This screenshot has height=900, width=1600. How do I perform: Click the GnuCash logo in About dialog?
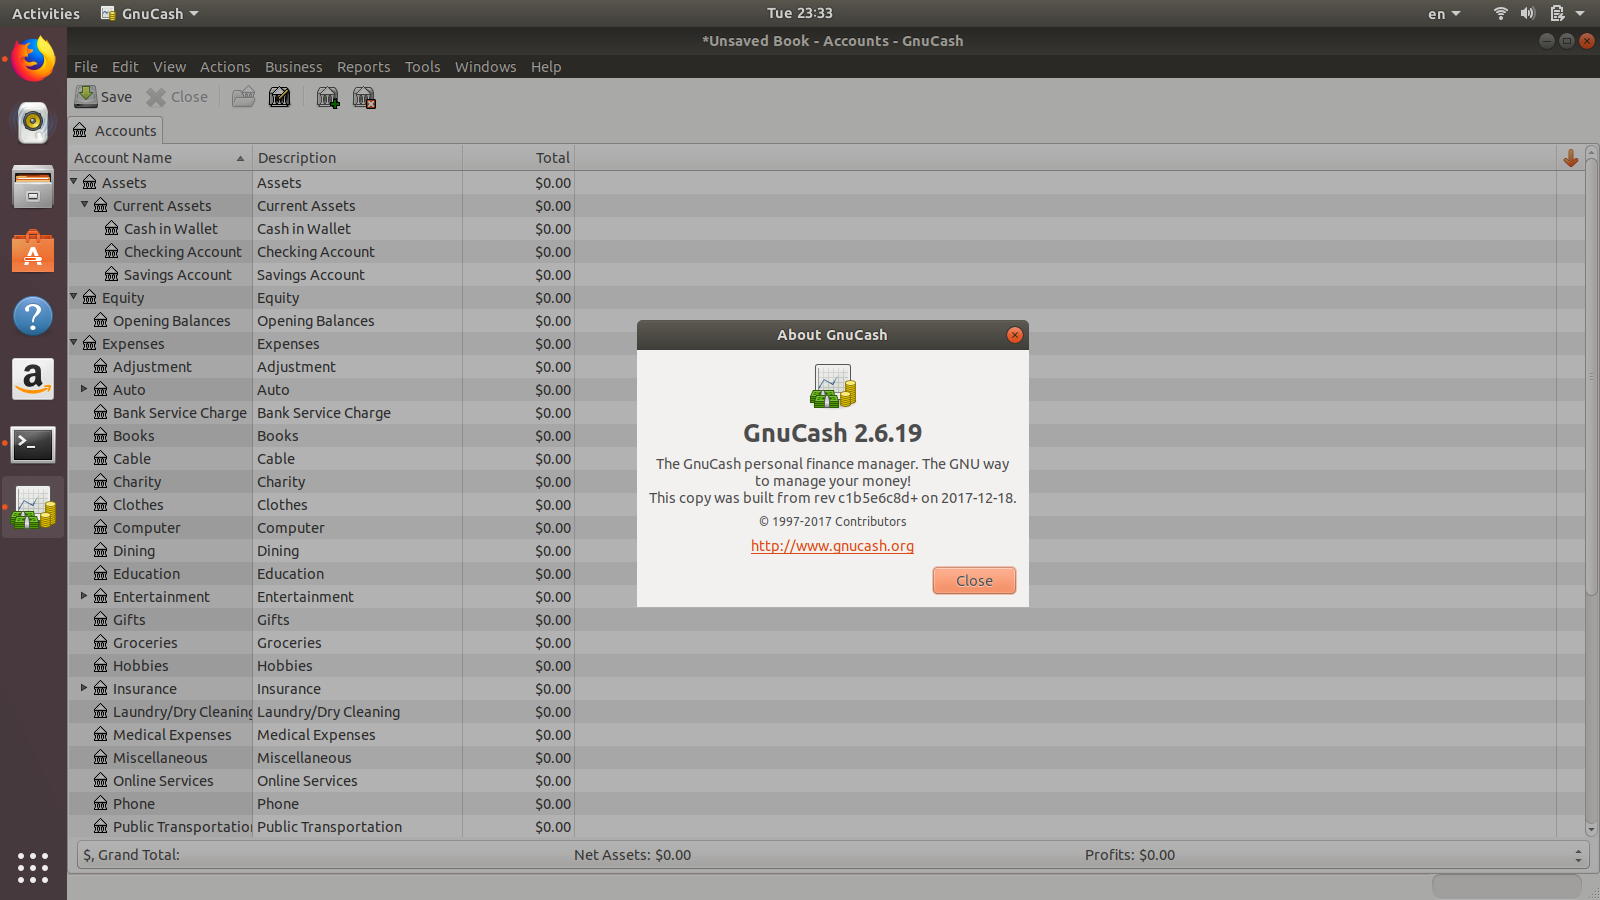pyautogui.click(x=833, y=386)
